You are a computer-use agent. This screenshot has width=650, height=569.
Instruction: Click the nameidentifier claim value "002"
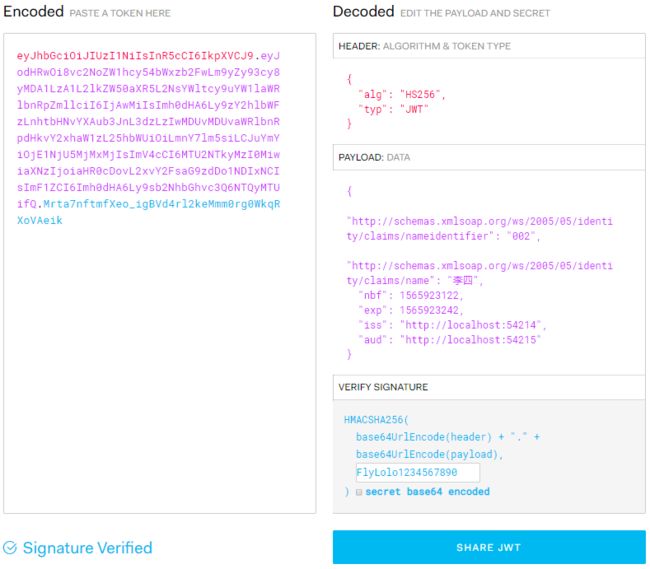521,236
